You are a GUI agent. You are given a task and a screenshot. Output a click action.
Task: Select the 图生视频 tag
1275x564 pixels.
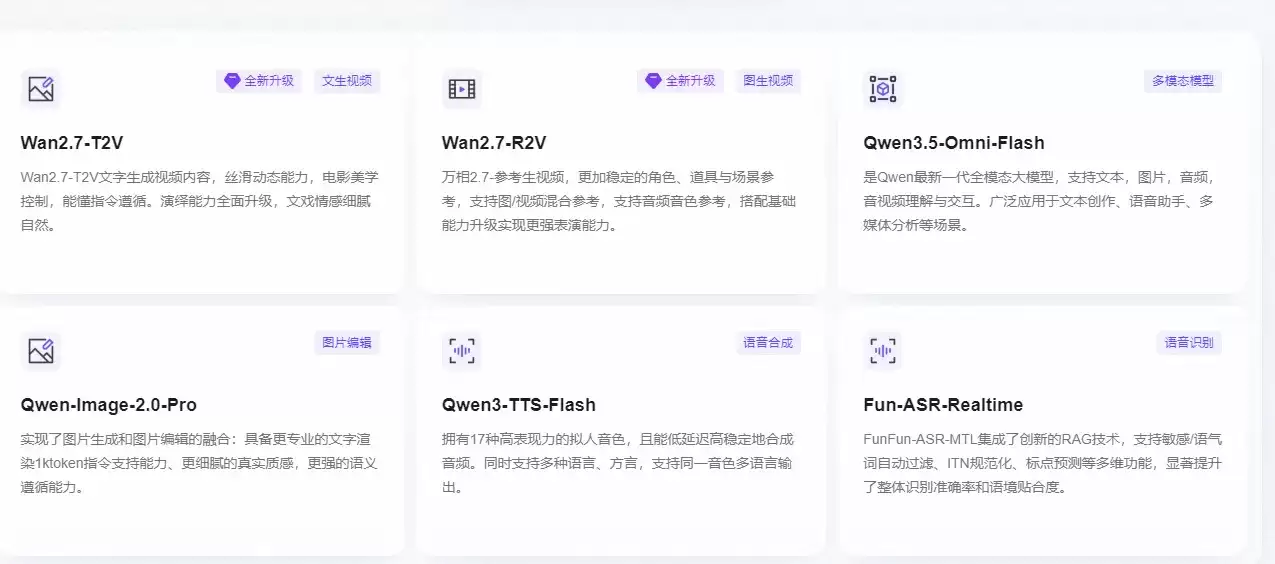click(x=768, y=81)
